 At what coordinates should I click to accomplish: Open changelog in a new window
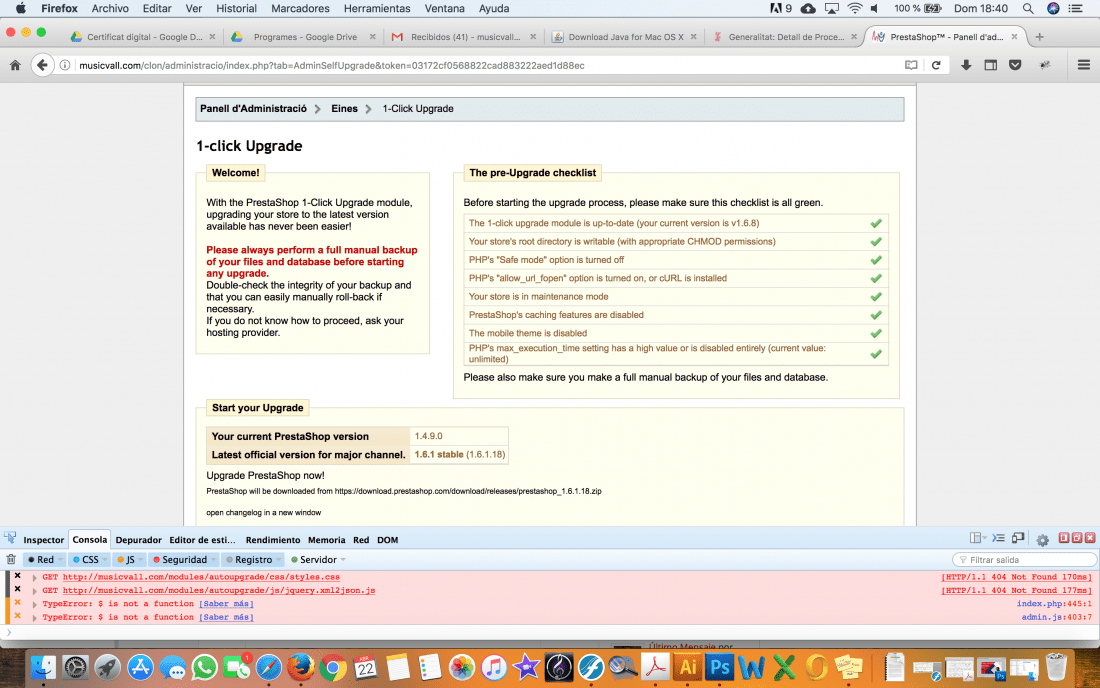(264, 513)
